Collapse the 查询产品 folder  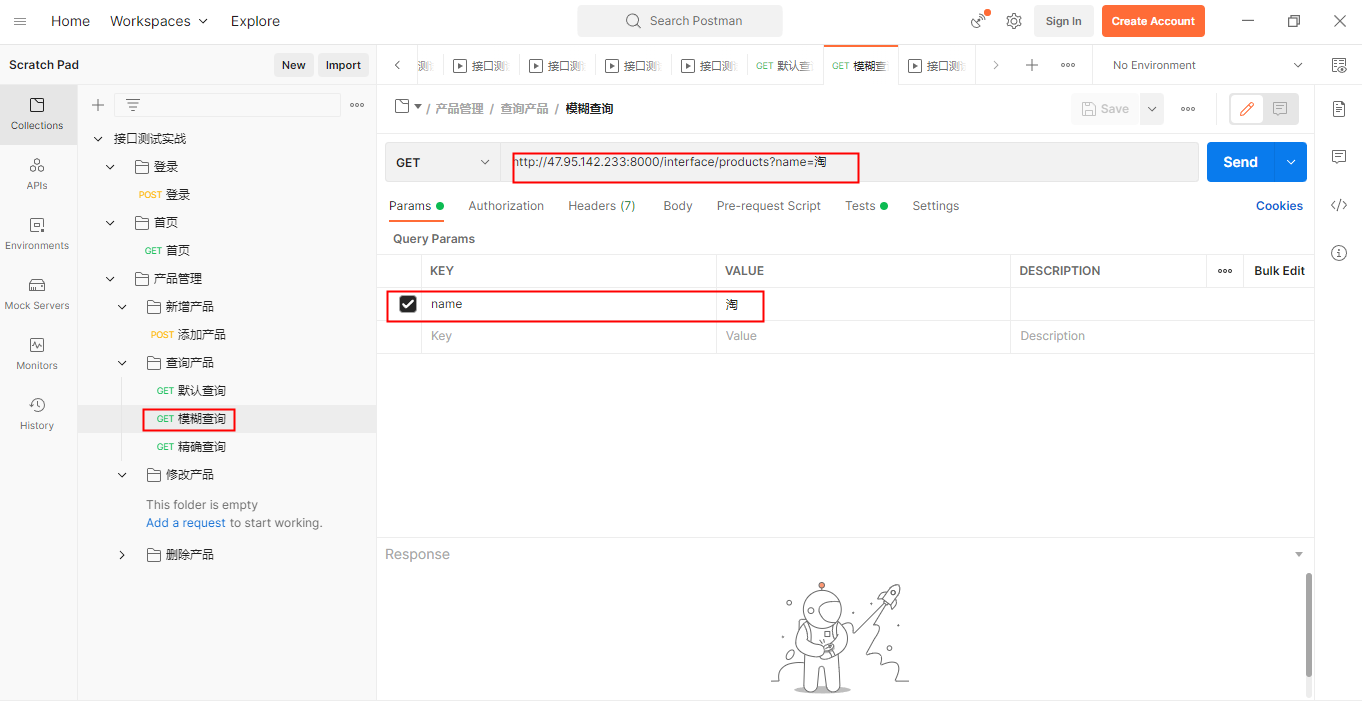click(x=122, y=363)
